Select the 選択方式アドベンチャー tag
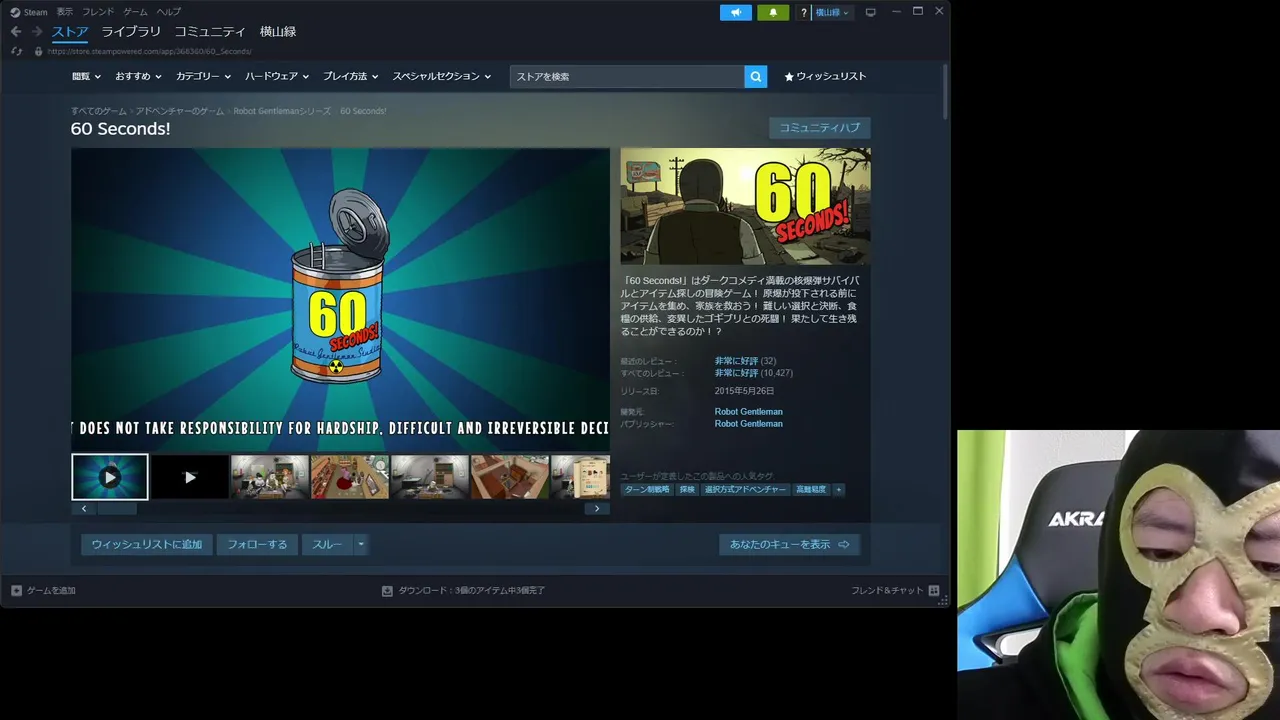Image resolution: width=1280 pixels, height=720 pixels. (x=745, y=490)
